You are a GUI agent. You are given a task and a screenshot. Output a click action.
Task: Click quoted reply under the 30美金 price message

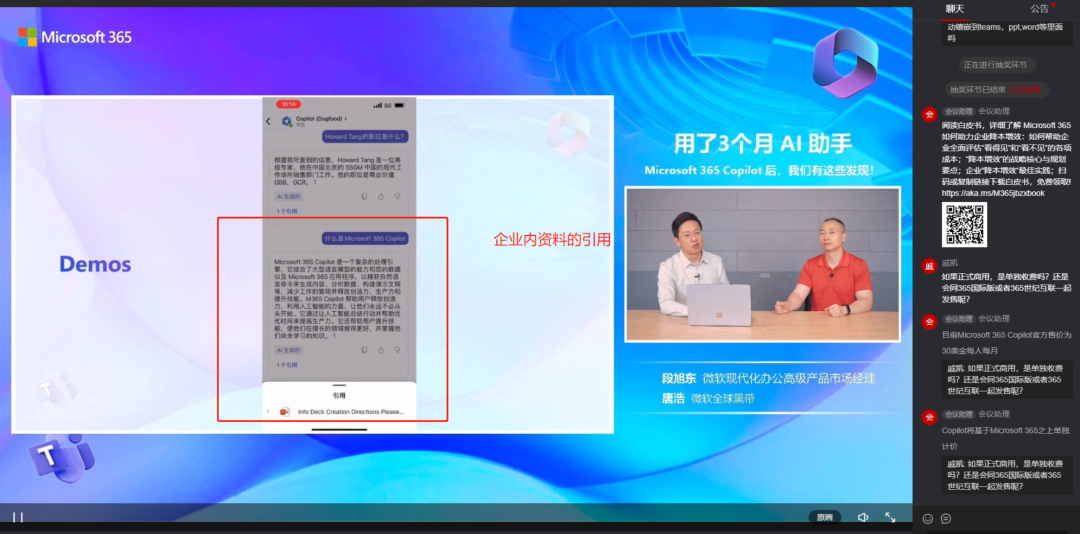click(1007, 379)
